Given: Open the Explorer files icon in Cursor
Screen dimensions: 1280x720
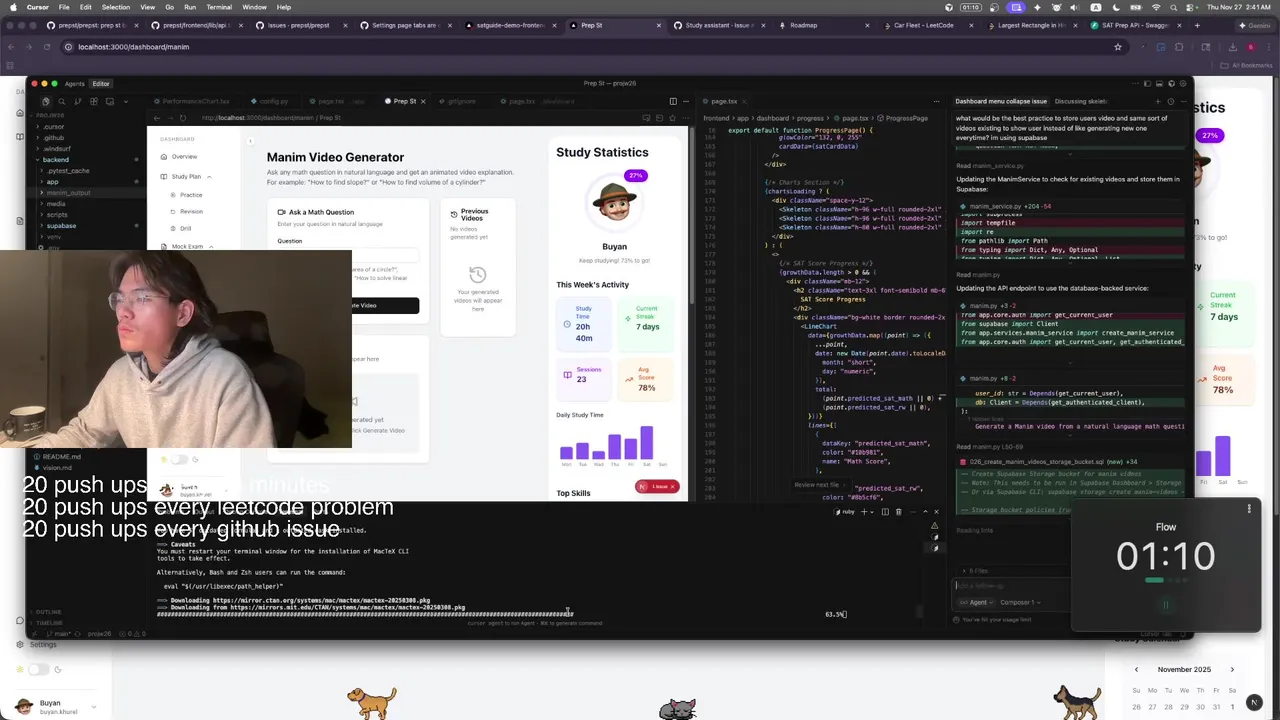Looking at the screenshot, I should (45, 101).
